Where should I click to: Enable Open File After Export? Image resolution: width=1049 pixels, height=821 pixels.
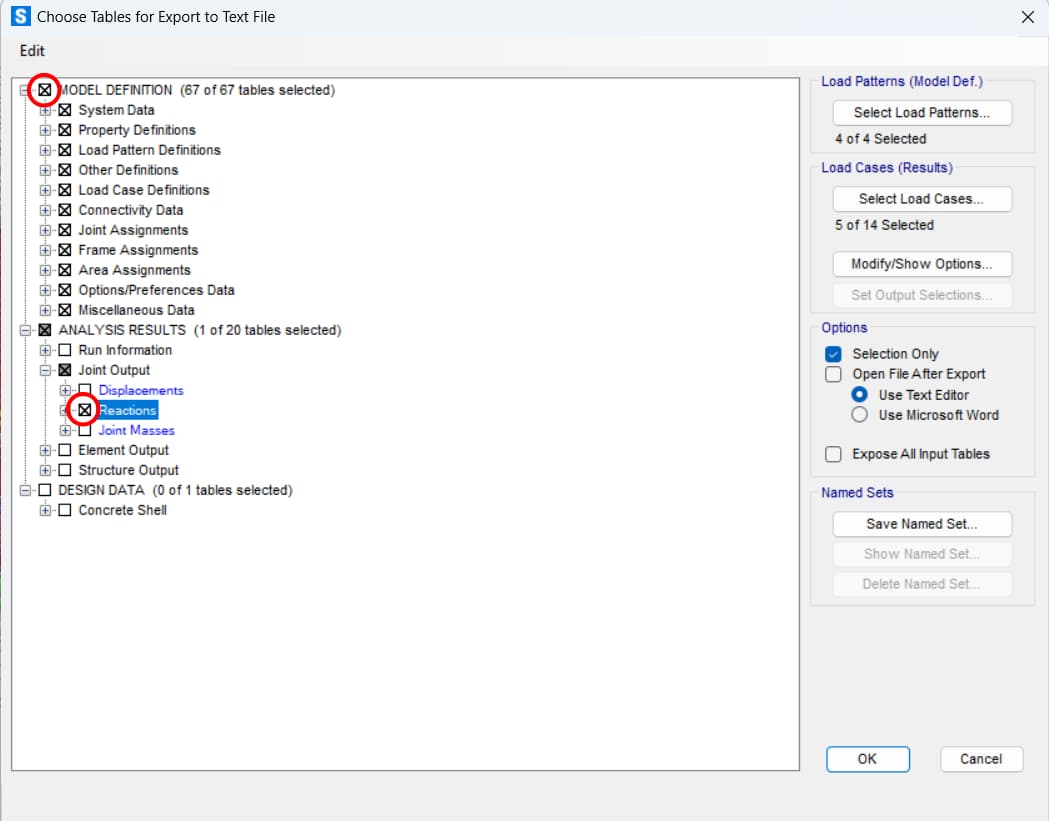point(833,374)
